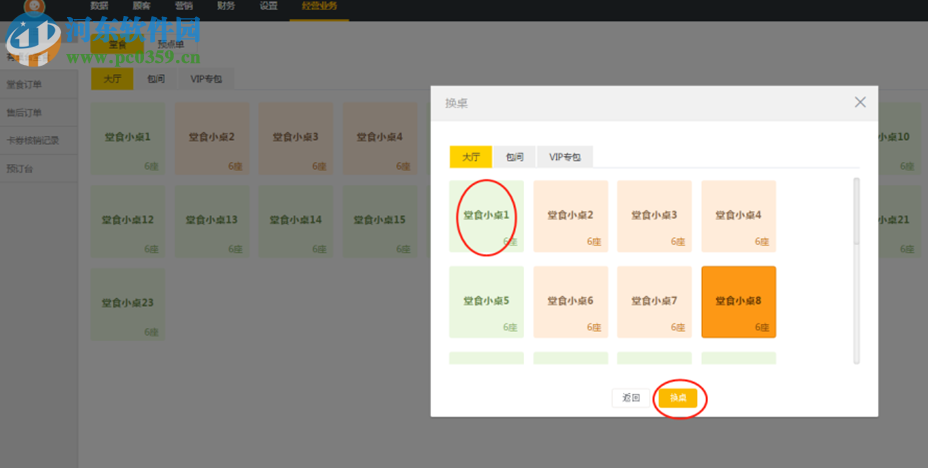
Task: Select the 大厅 tab inside the 换桌 dialog
Action: click(x=471, y=157)
